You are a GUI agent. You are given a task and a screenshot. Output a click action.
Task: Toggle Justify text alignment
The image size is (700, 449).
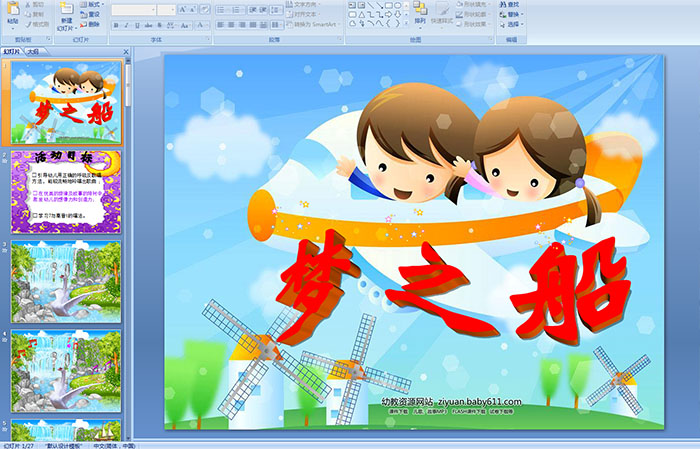(x=253, y=25)
